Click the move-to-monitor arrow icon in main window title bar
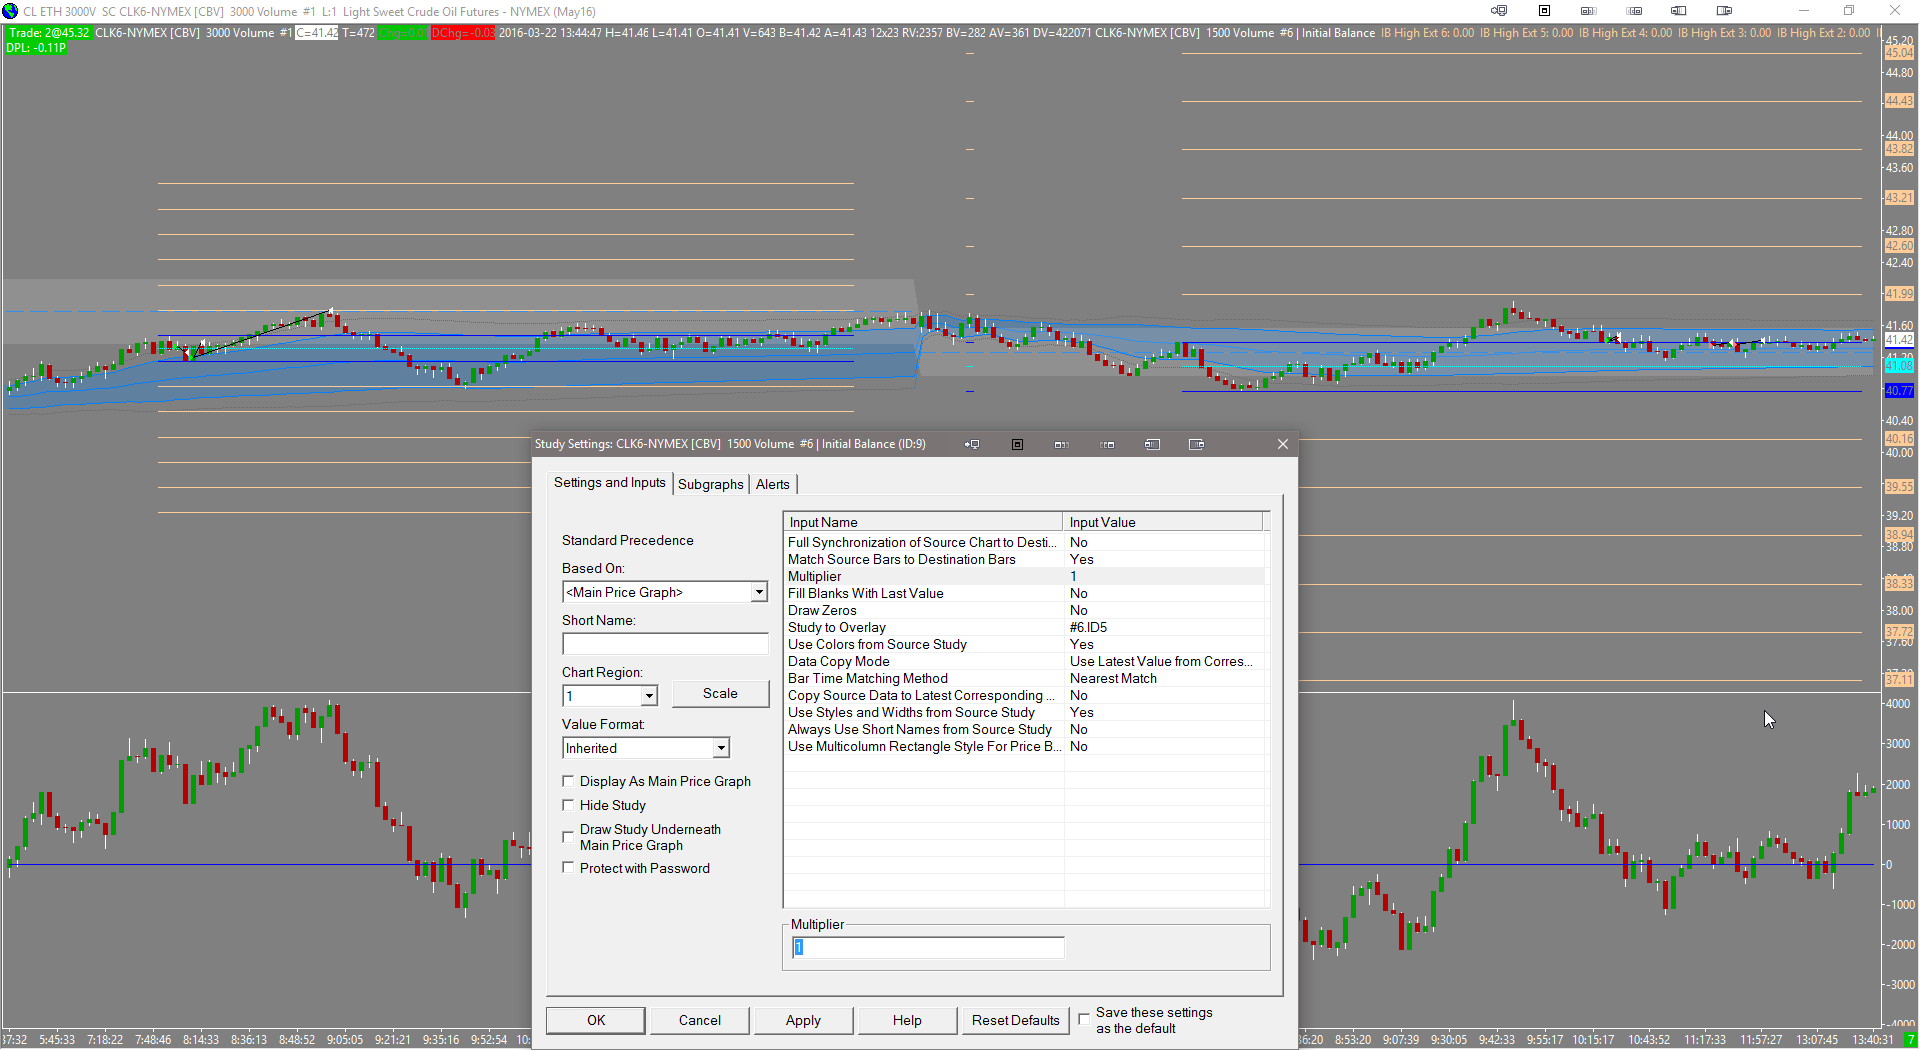This screenshot has width=1920, height=1050. [x=1499, y=11]
